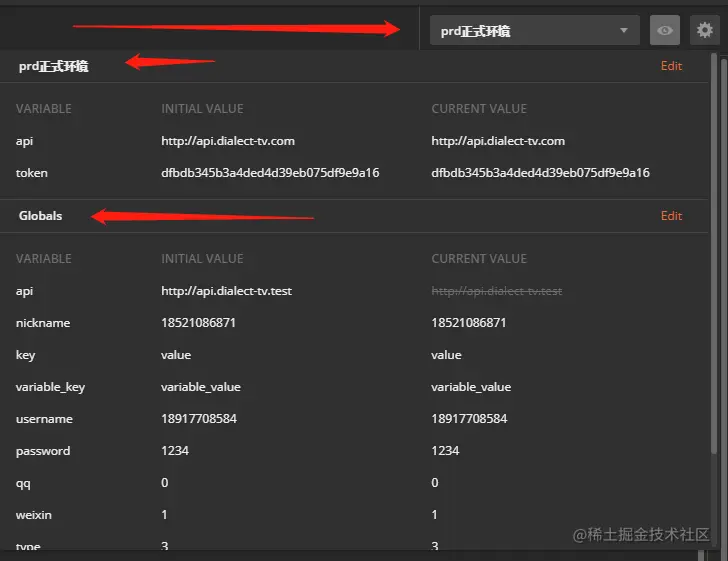Image resolution: width=728 pixels, height=561 pixels.
Task: Click the panel's vertical scrollbar
Action: 714,253
